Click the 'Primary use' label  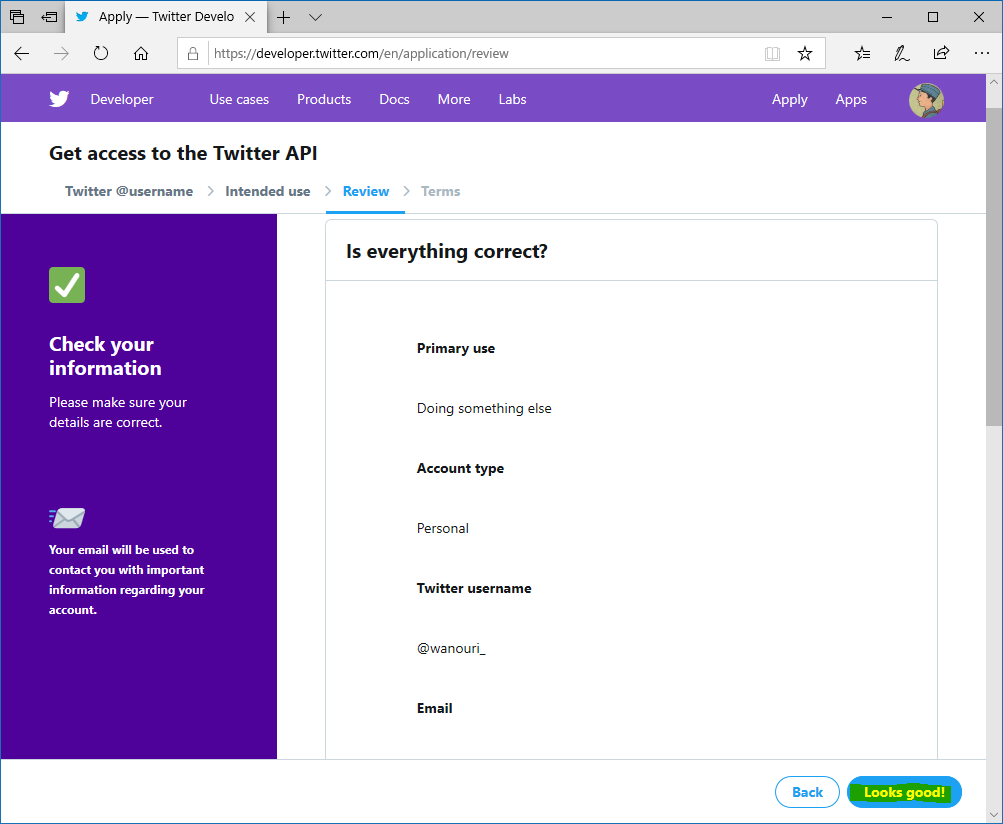(455, 348)
